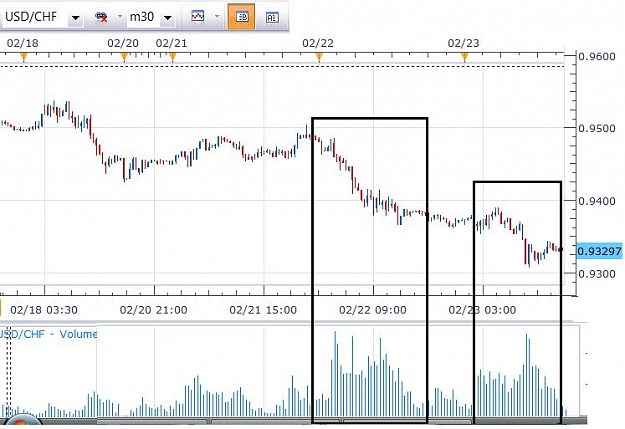Click the 02/18 03:30 time axis label
Viewport: 625px width, 429px height.
(44, 310)
